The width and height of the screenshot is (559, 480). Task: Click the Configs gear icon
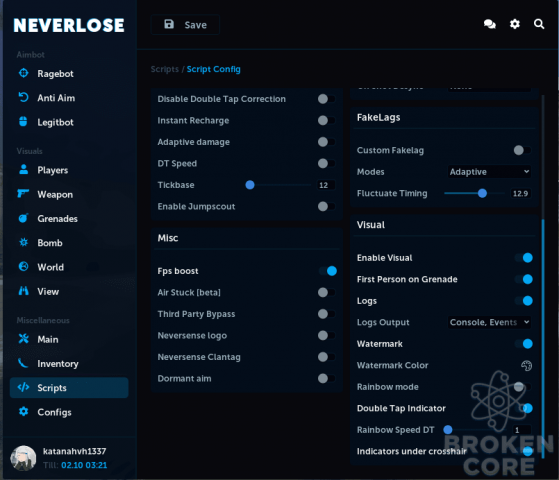(x=24, y=412)
